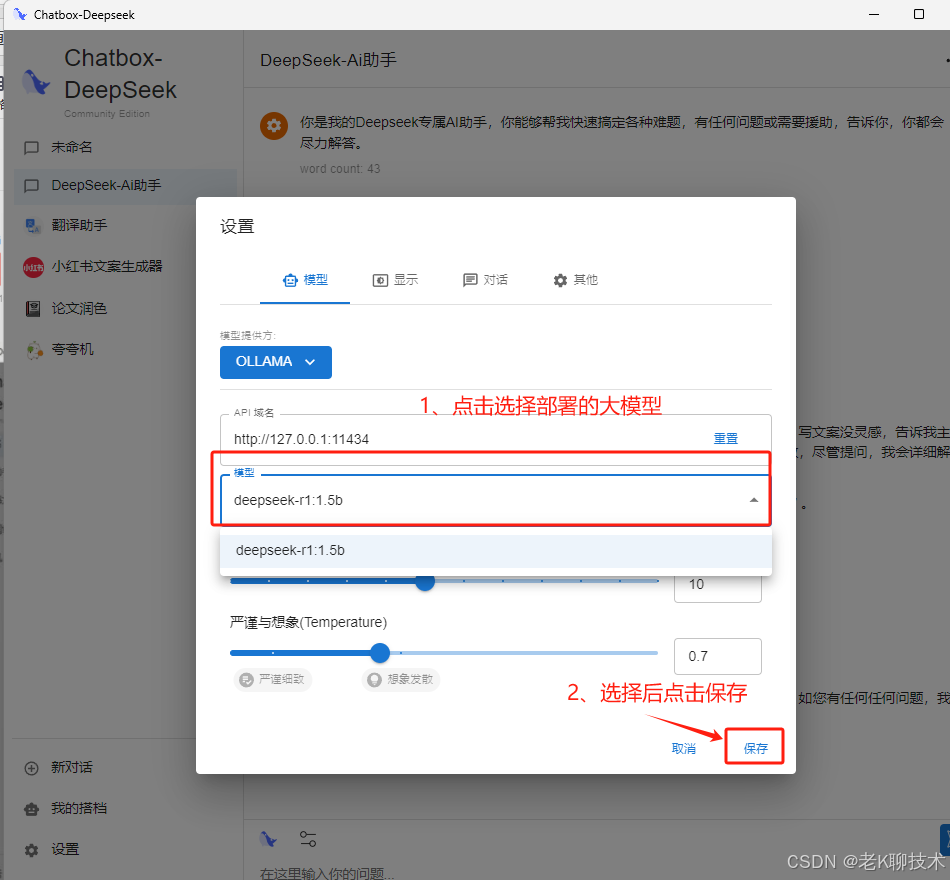The height and width of the screenshot is (880, 950).
Task: Maximize the Chatbox-Deepseek window
Action: click(918, 14)
